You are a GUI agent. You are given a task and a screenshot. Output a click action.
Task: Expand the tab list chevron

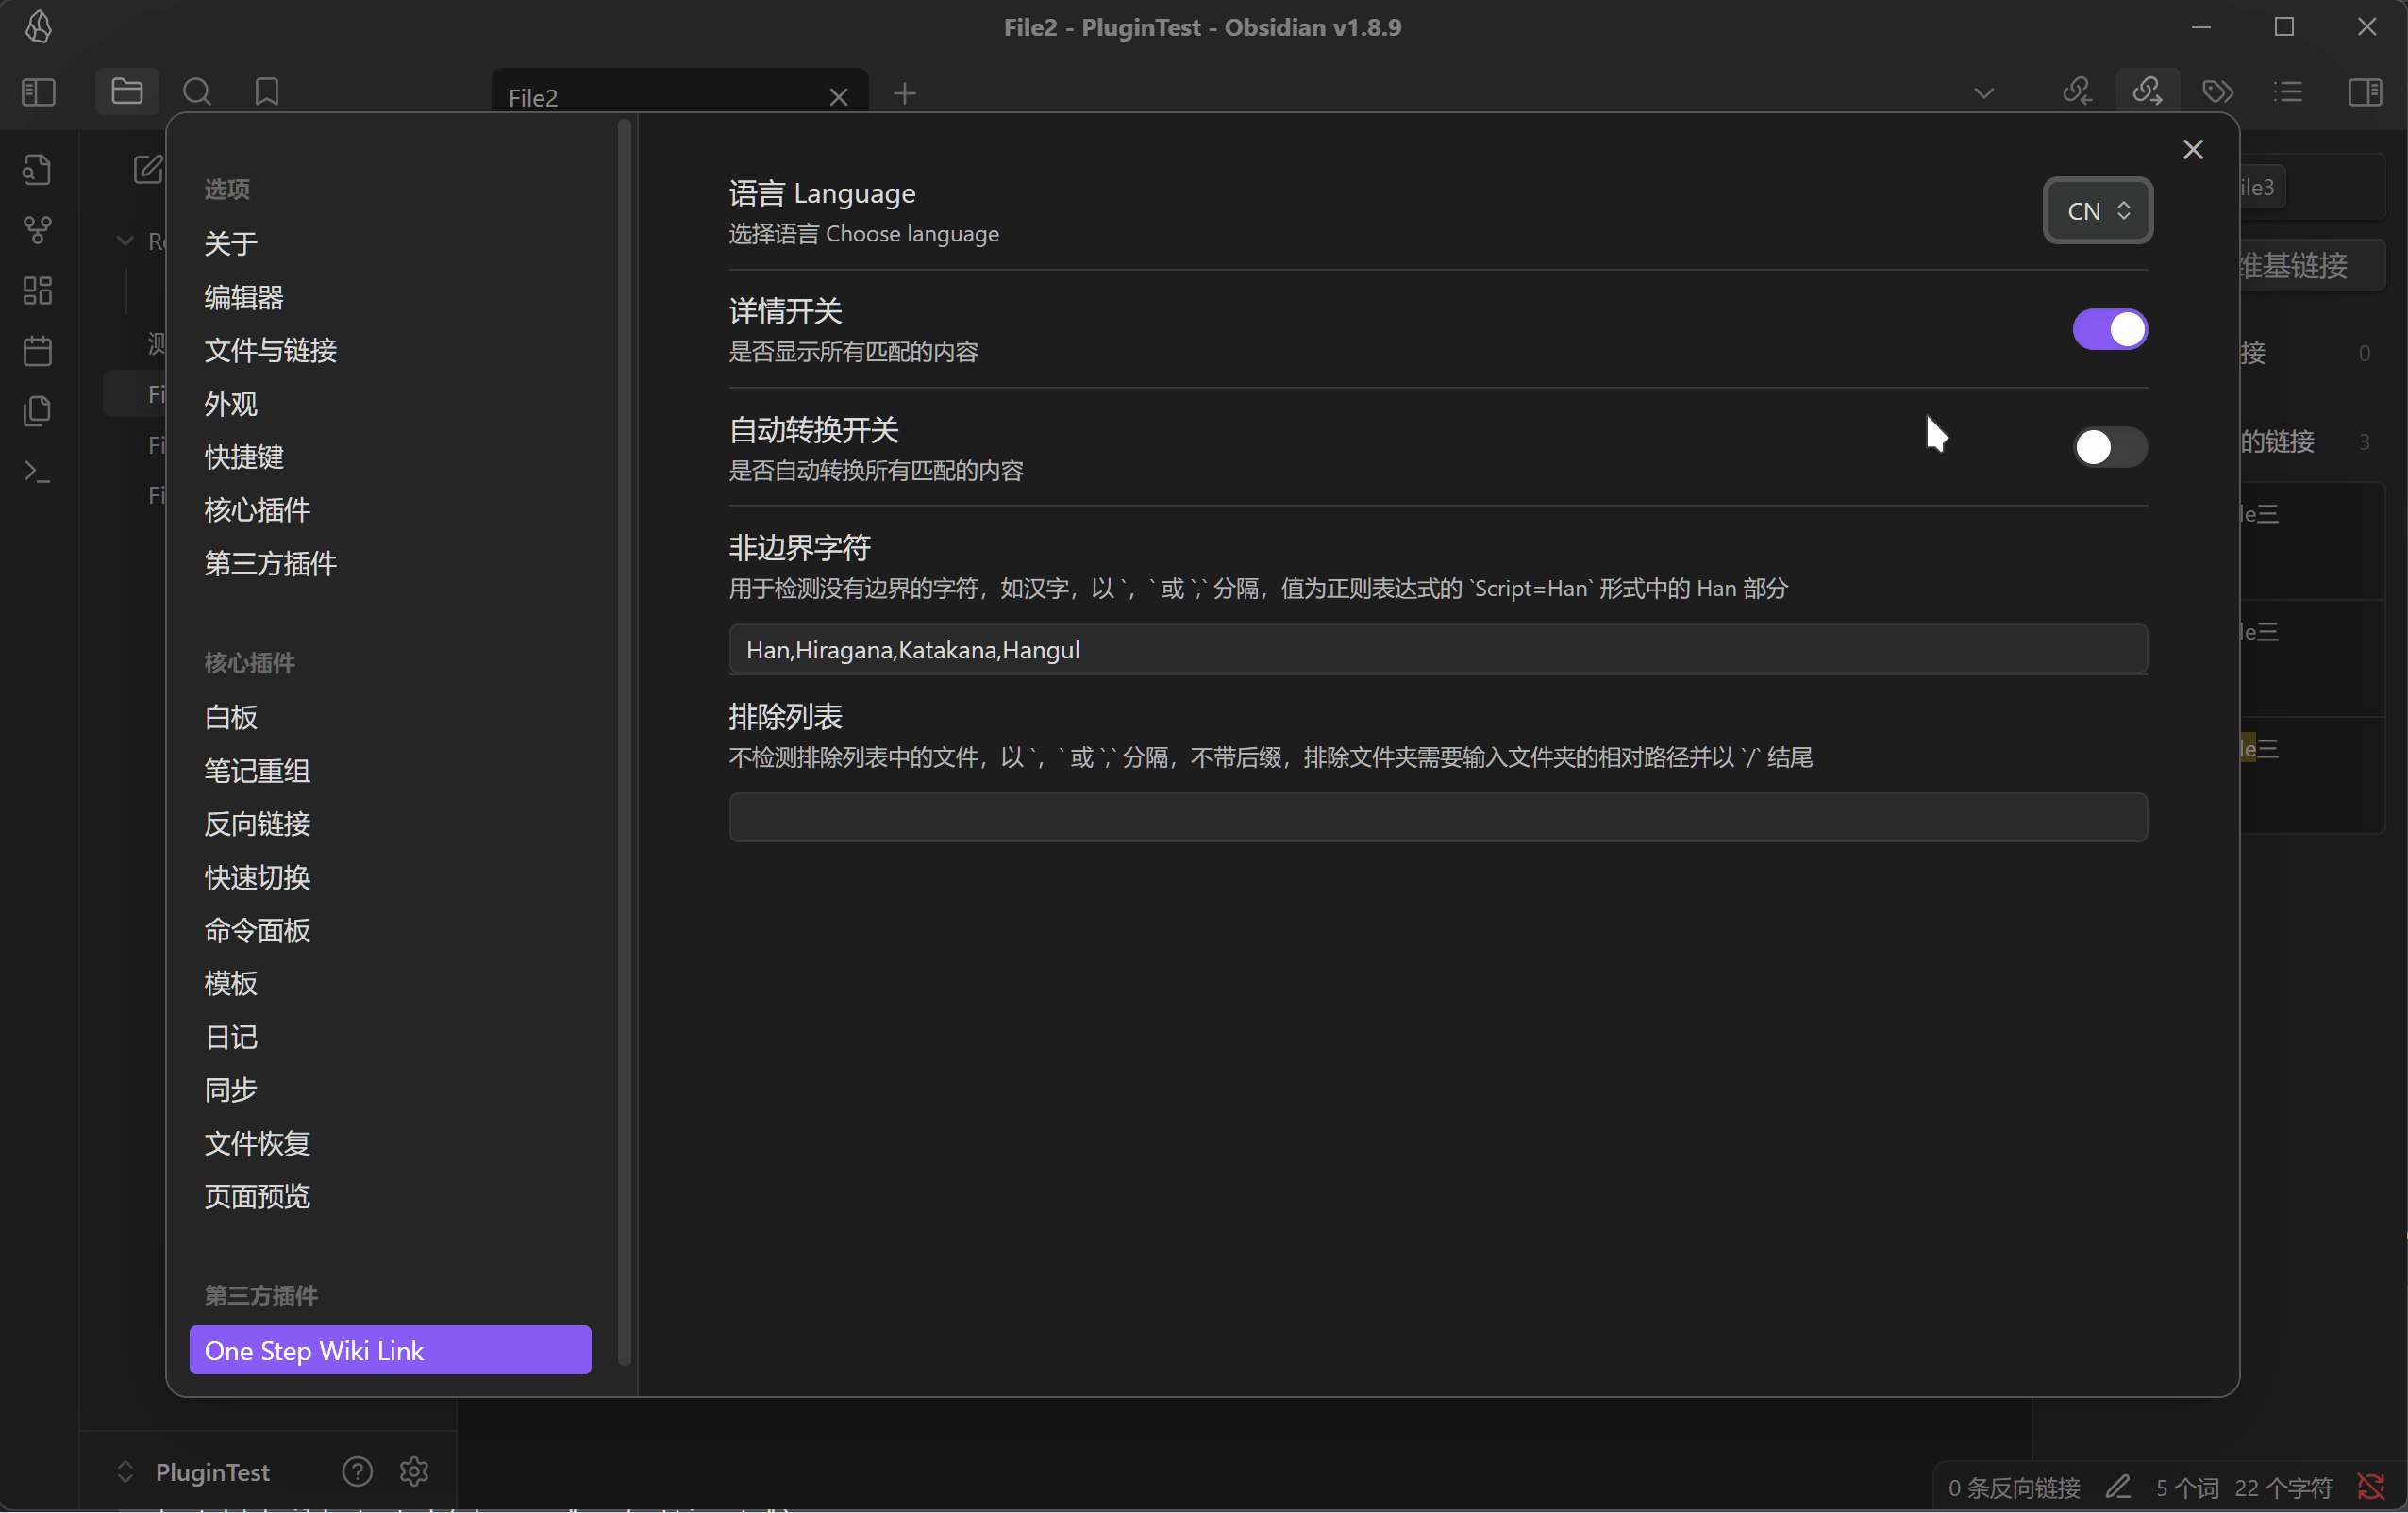[x=1983, y=93]
